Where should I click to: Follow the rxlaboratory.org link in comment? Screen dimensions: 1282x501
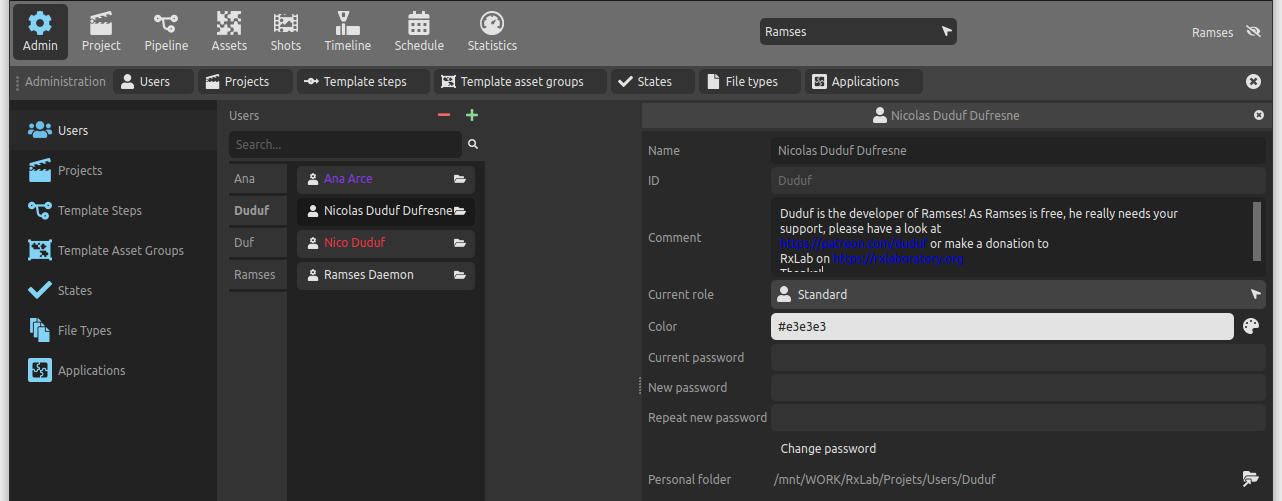pos(897,259)
